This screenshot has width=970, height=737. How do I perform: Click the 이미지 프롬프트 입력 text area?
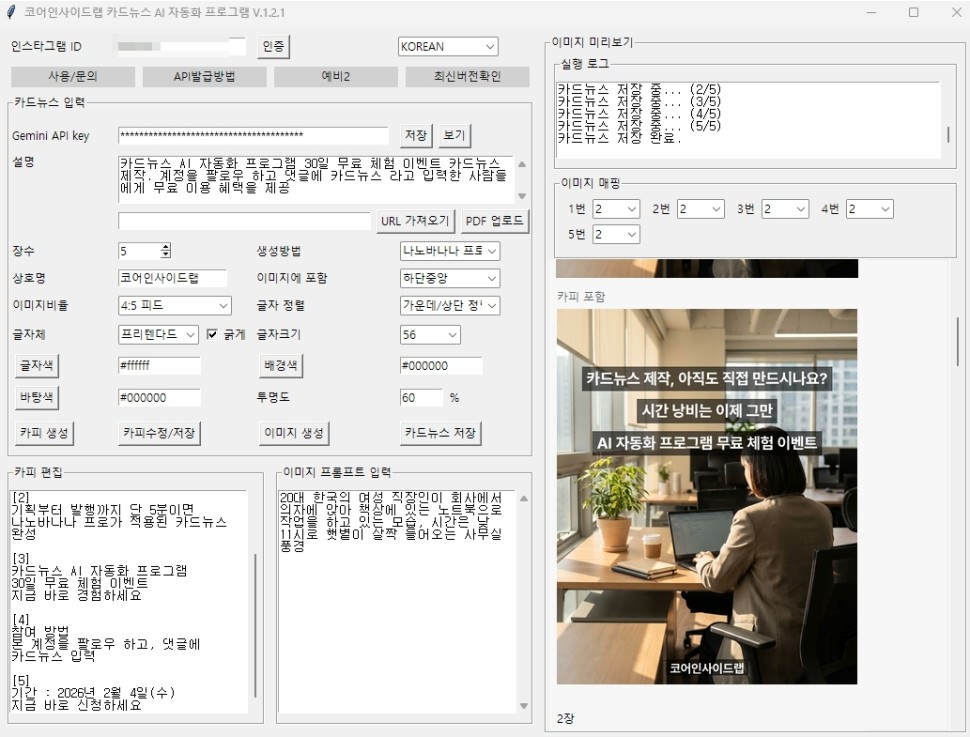coord(397,601)
